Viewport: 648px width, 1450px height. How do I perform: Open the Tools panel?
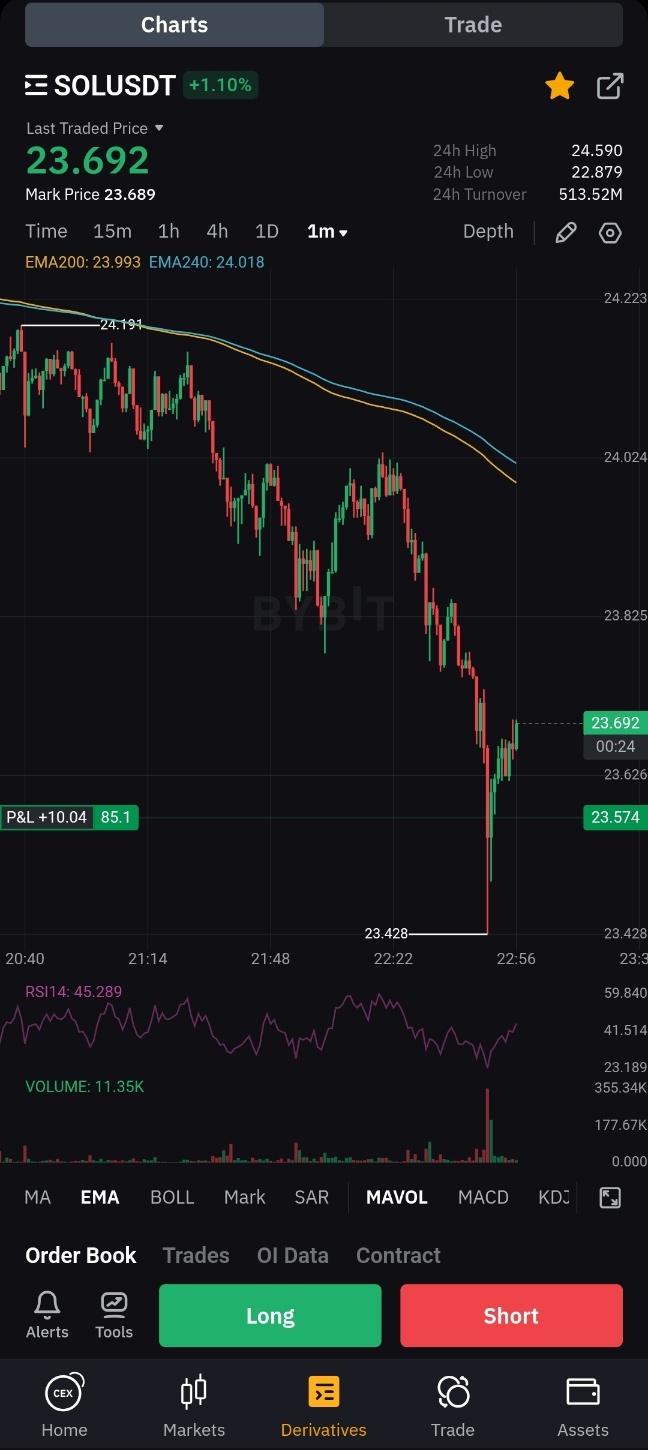114,1314
